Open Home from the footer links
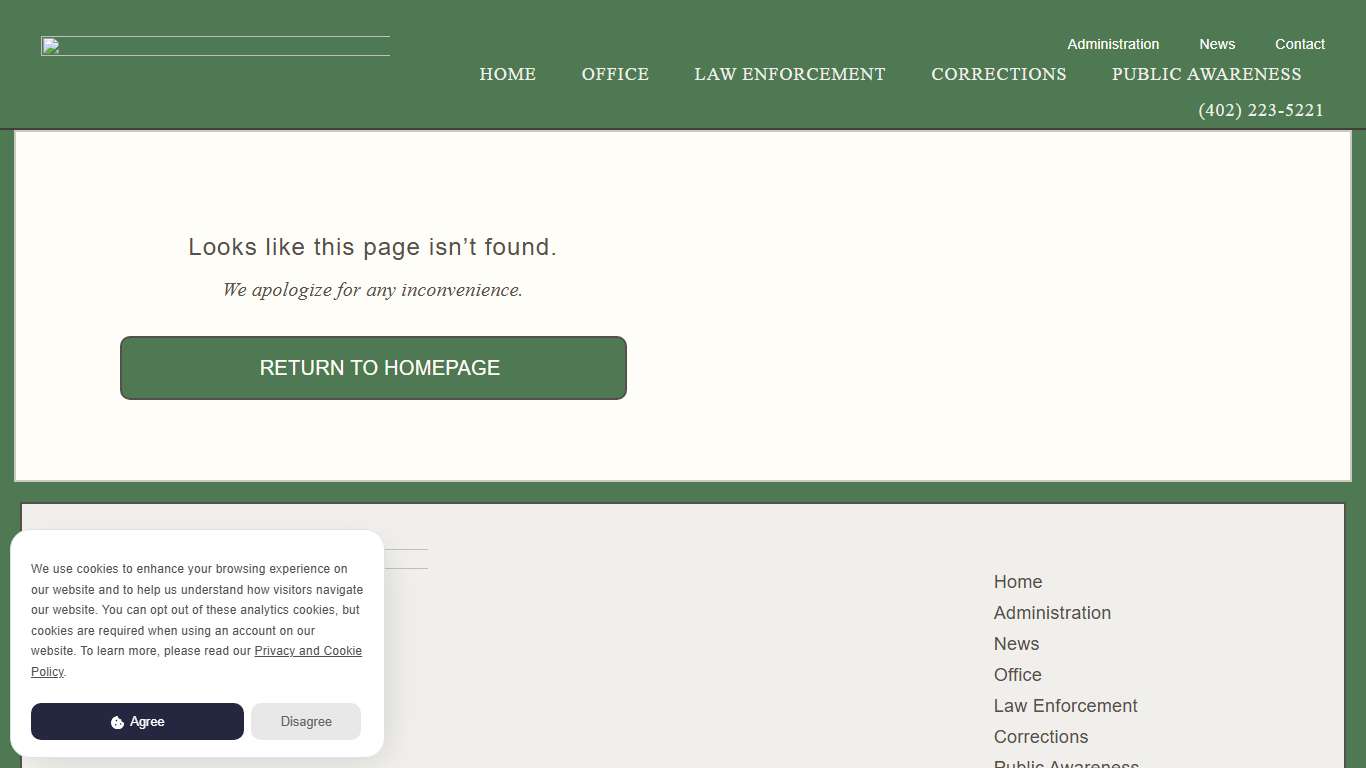 point(1017,581)
